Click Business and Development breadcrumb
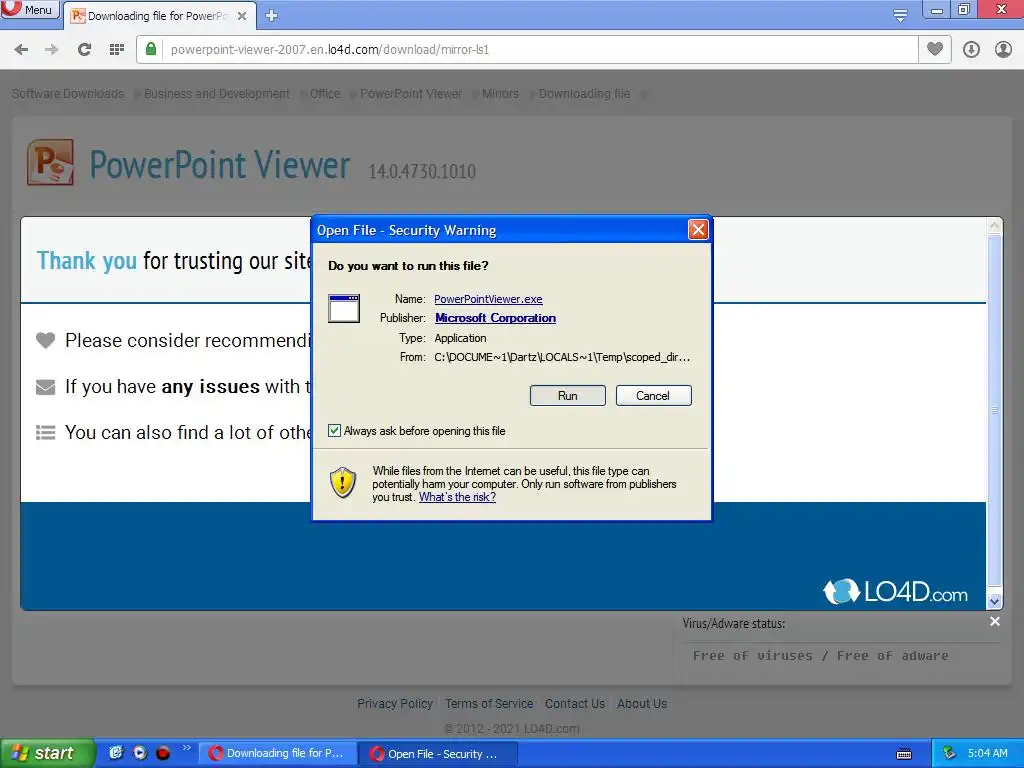The image size is (1024, 768). coord(217,93)
